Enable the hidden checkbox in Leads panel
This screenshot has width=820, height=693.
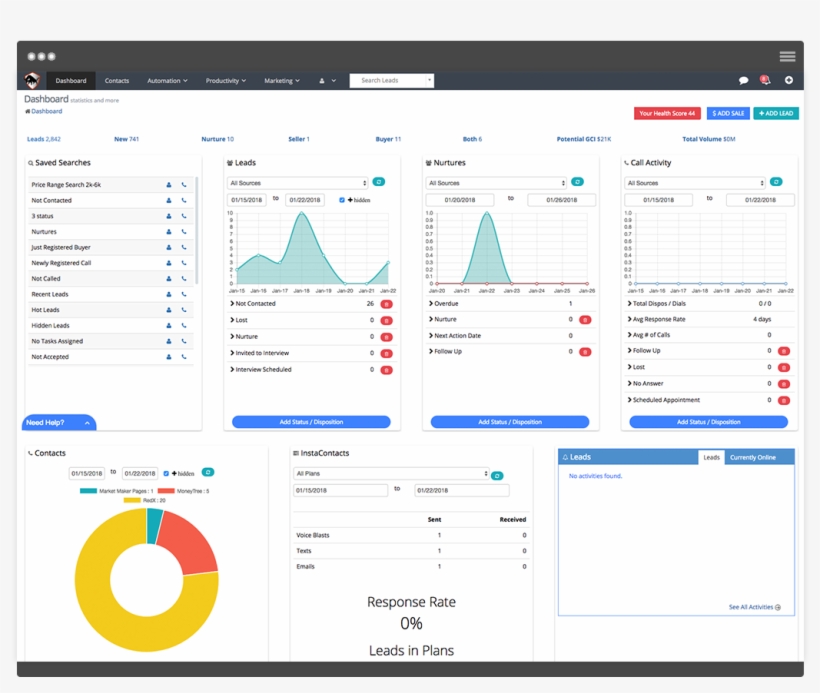(341, 200)
